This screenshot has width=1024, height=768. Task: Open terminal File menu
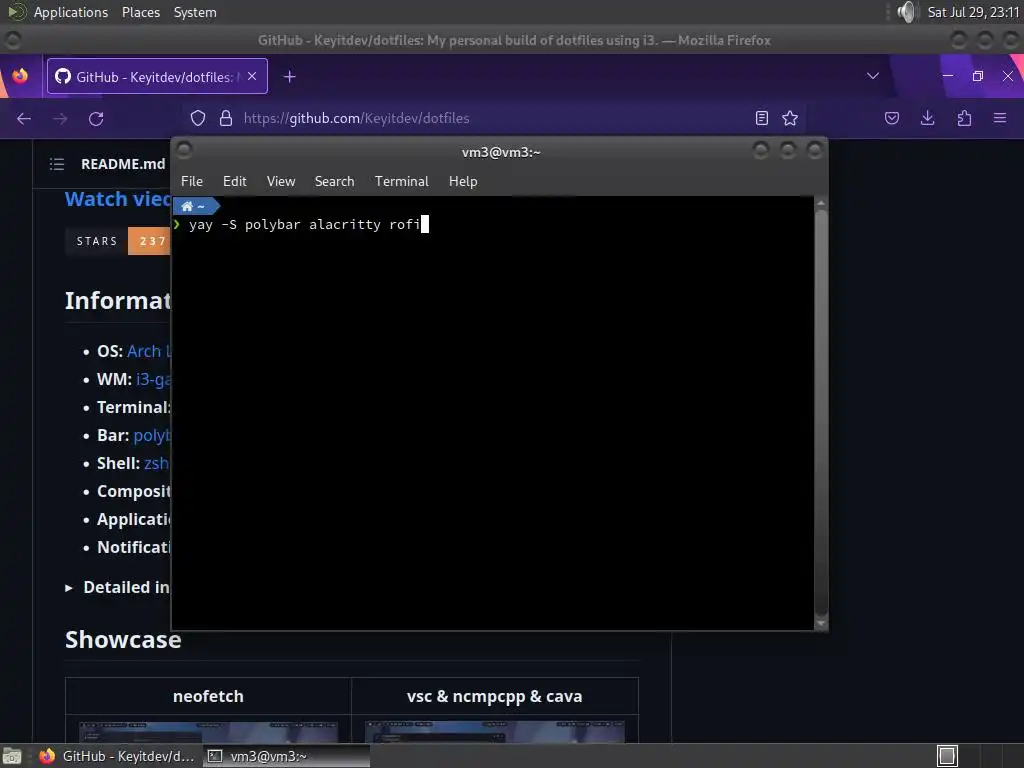tap(192, 182)
